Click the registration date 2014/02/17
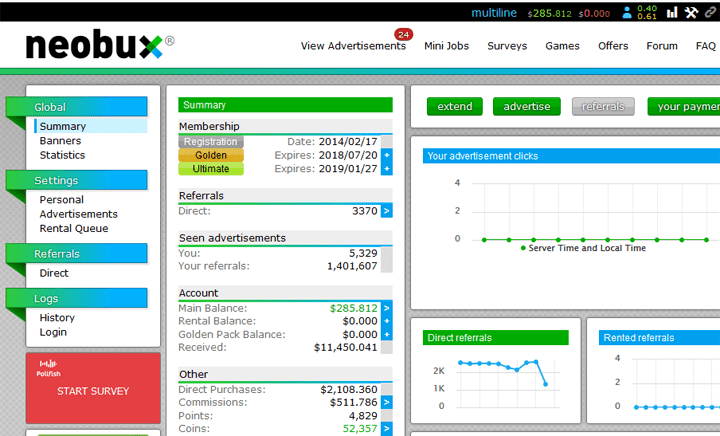720x436 pixels. pos(348,142)
